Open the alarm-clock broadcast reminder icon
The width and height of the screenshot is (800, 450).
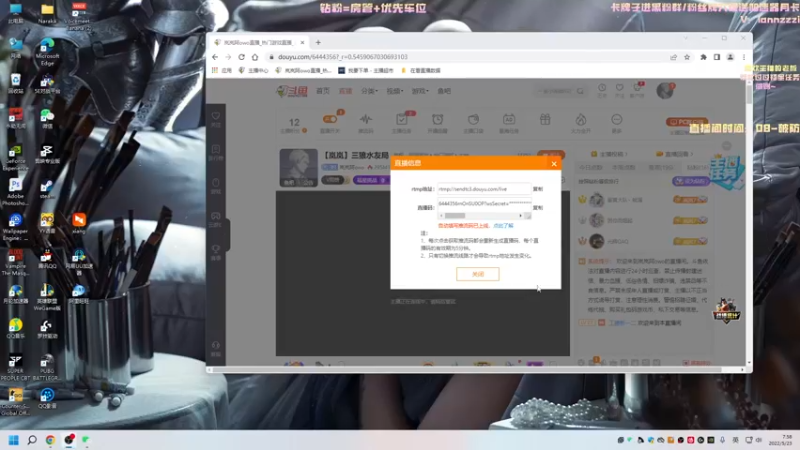(437, 119)
